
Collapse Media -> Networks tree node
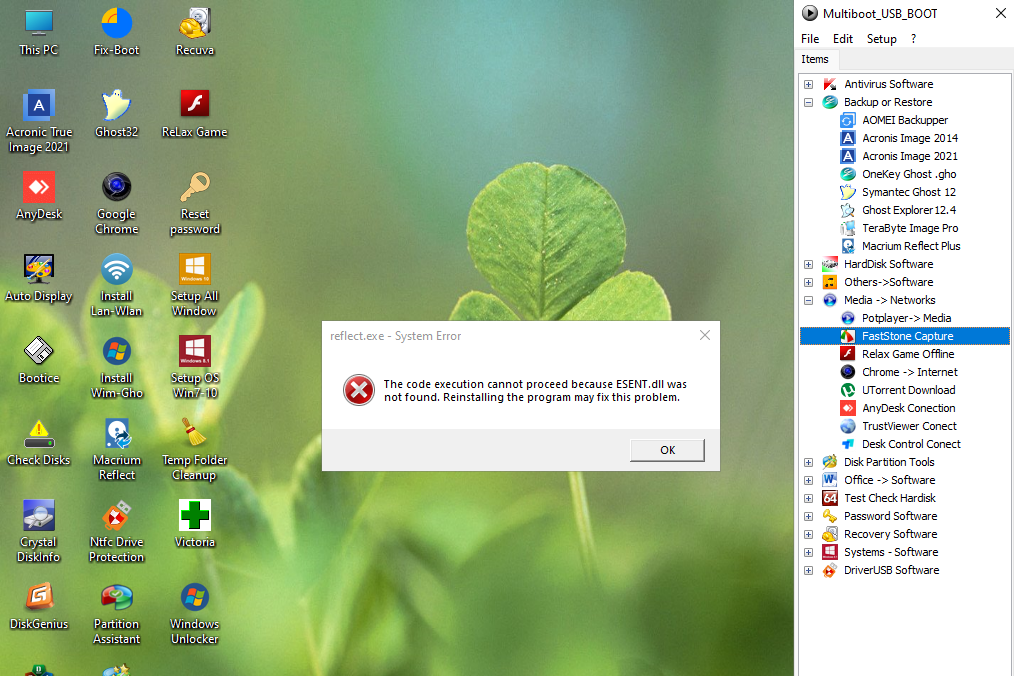tap(808, 300)
